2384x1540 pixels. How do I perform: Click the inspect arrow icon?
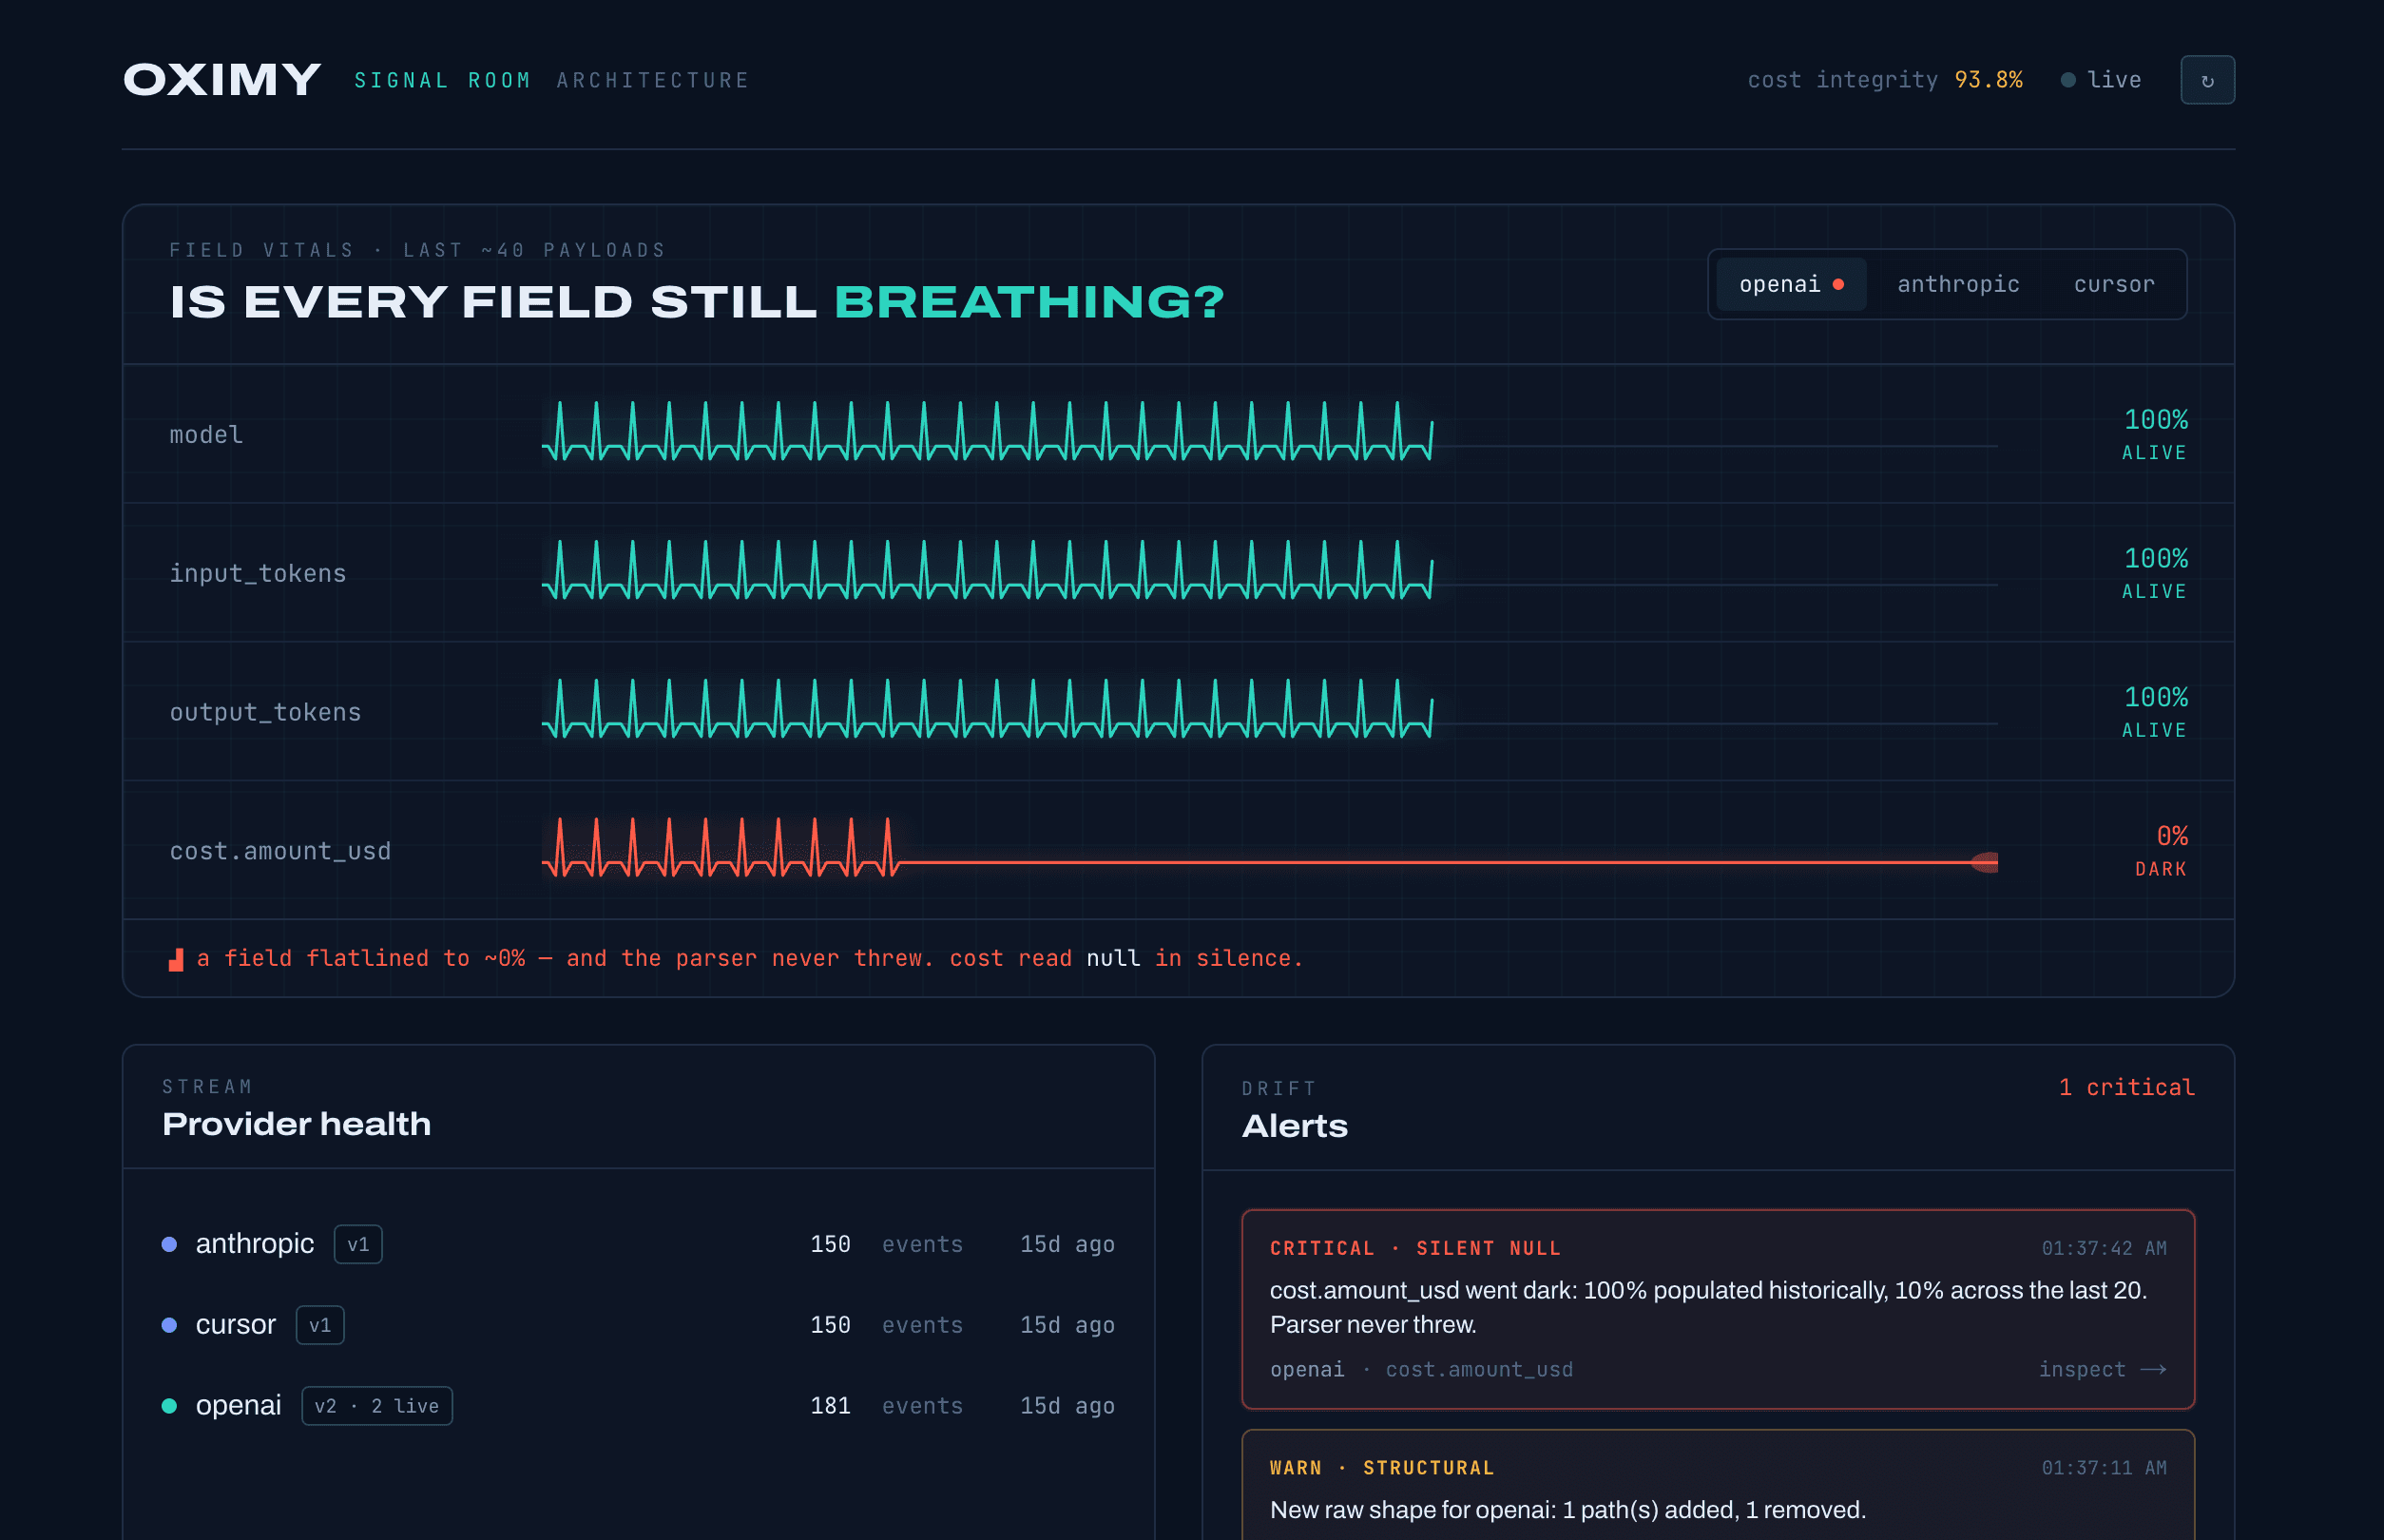(2154, 1369)
